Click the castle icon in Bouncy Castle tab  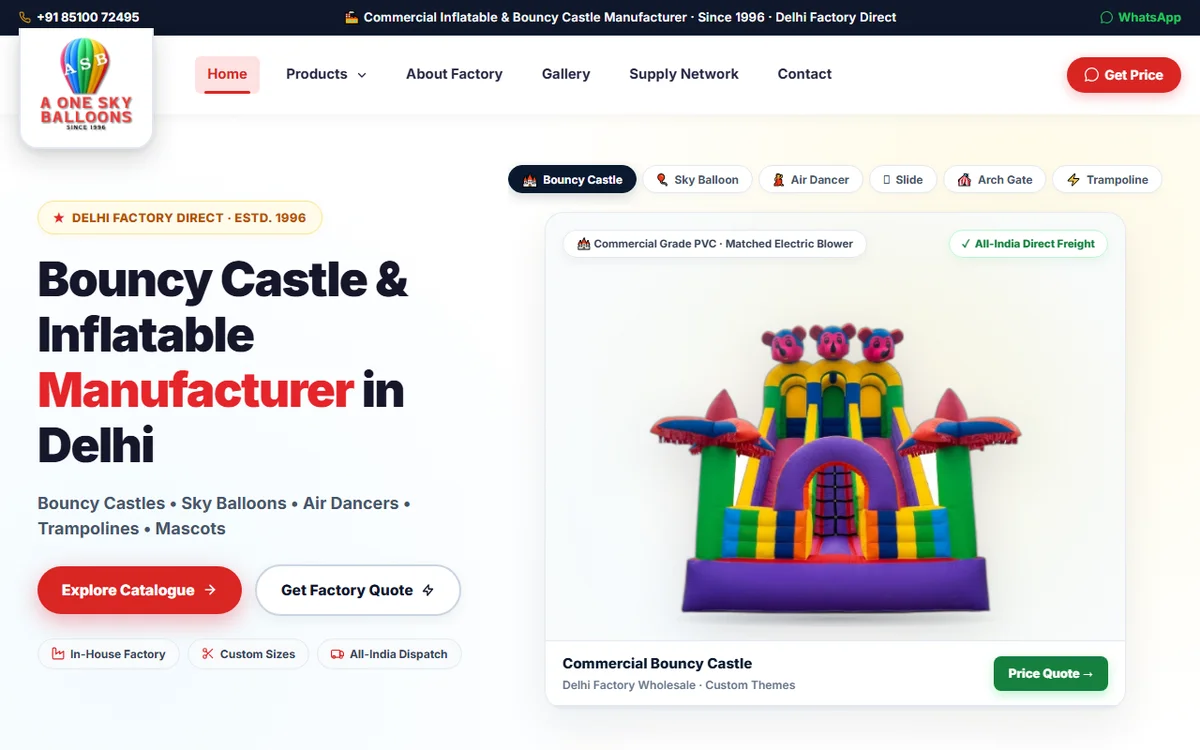(530, 180)
